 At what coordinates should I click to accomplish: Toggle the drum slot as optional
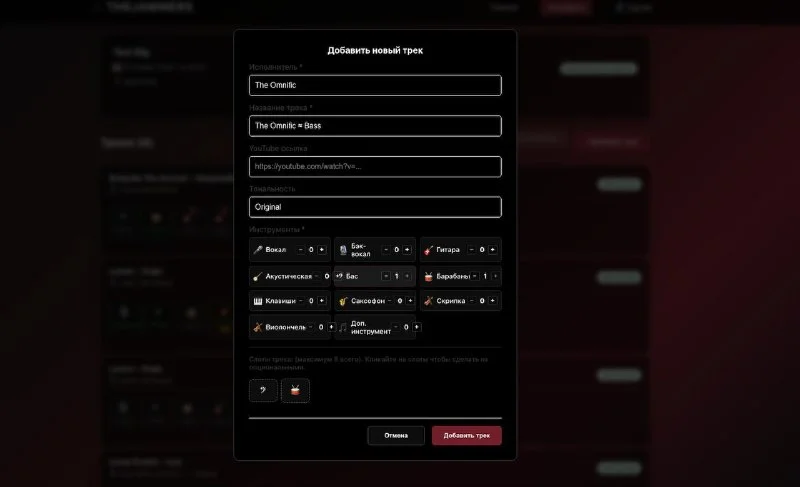pos(295,391)
